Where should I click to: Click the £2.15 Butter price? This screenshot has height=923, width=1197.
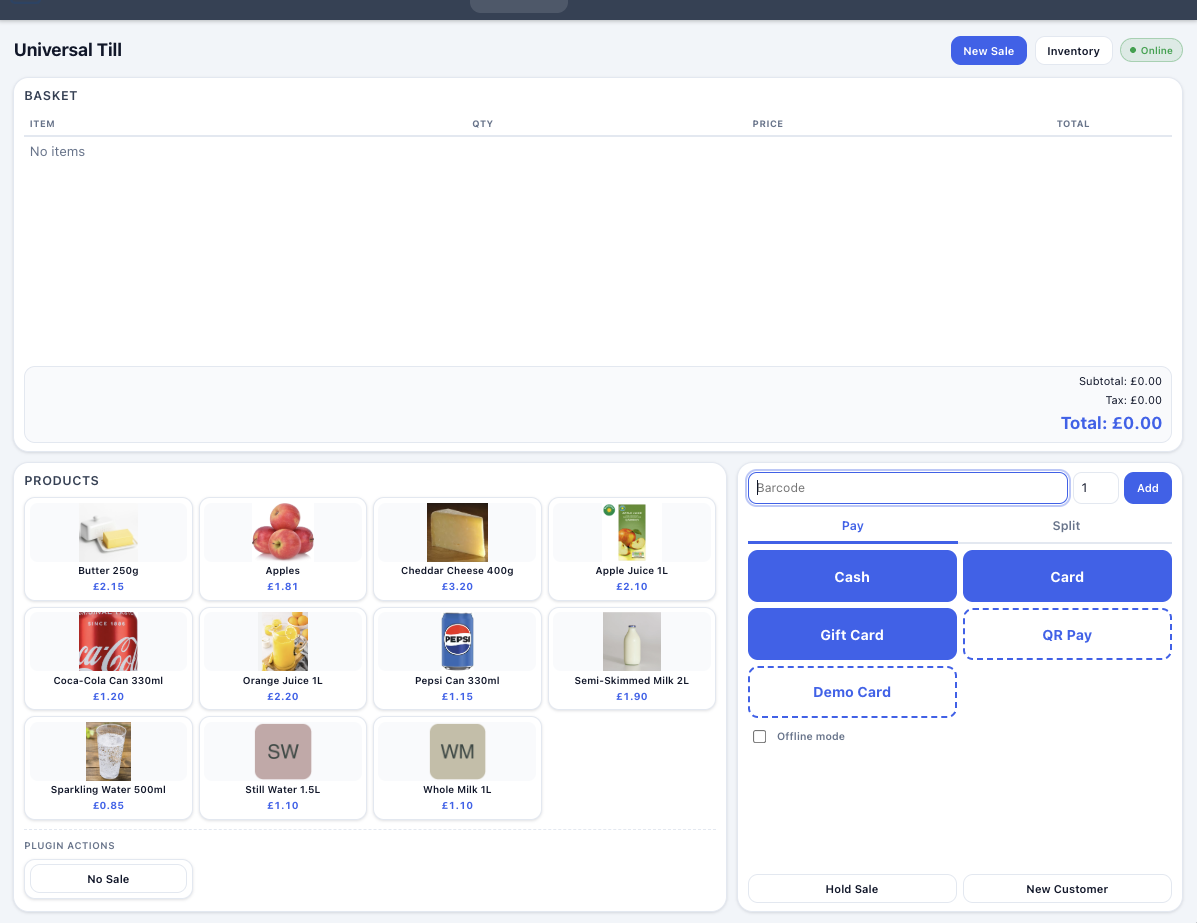click(108, 586)
